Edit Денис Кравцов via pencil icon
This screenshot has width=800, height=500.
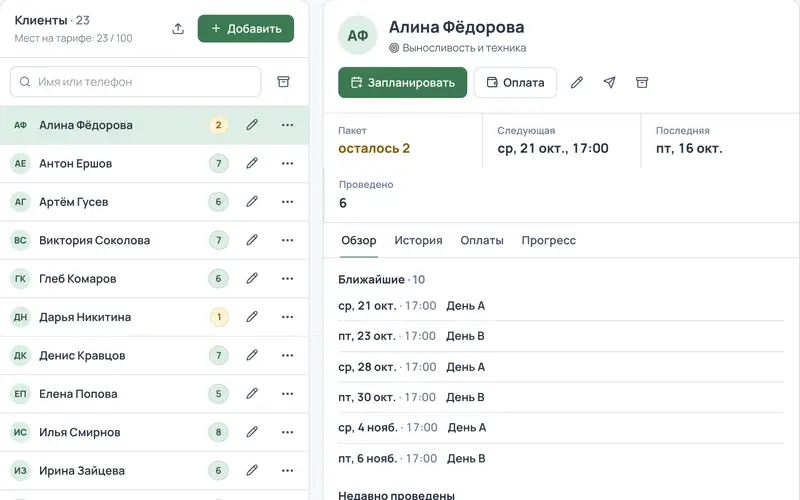click(x=252, y=355)
